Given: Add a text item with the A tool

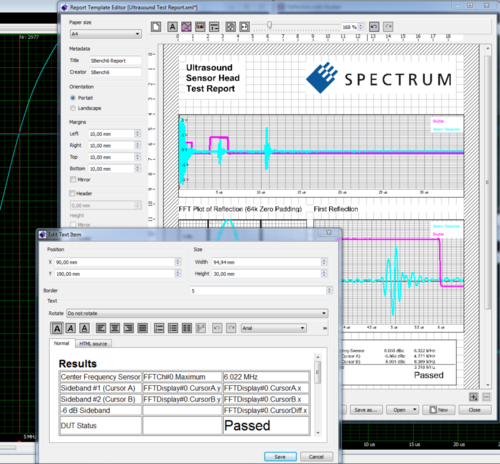Looking at the screenshot, I should pos(172,27).
